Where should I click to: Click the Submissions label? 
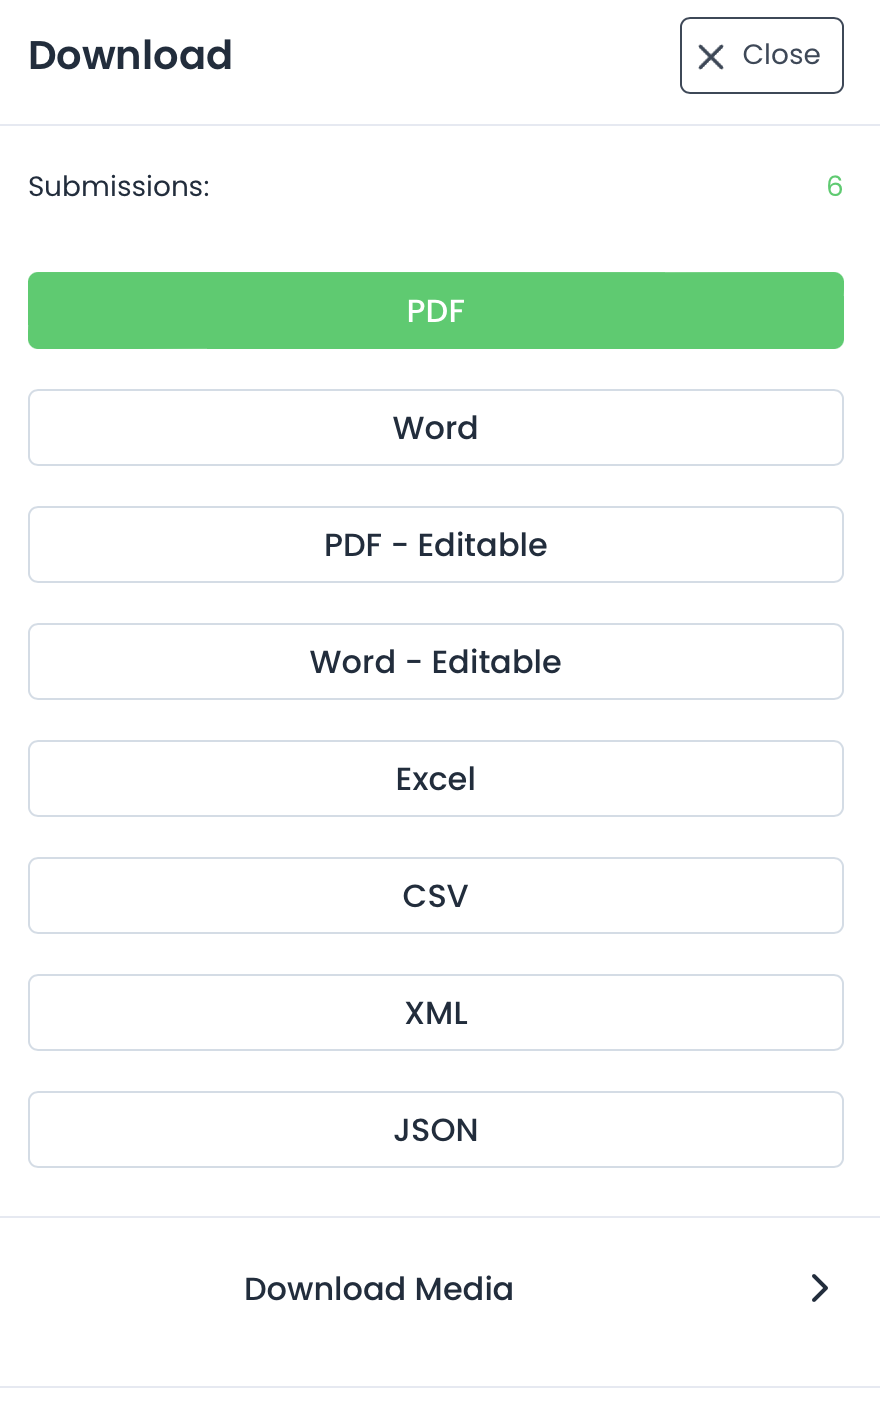click(119, 187)
